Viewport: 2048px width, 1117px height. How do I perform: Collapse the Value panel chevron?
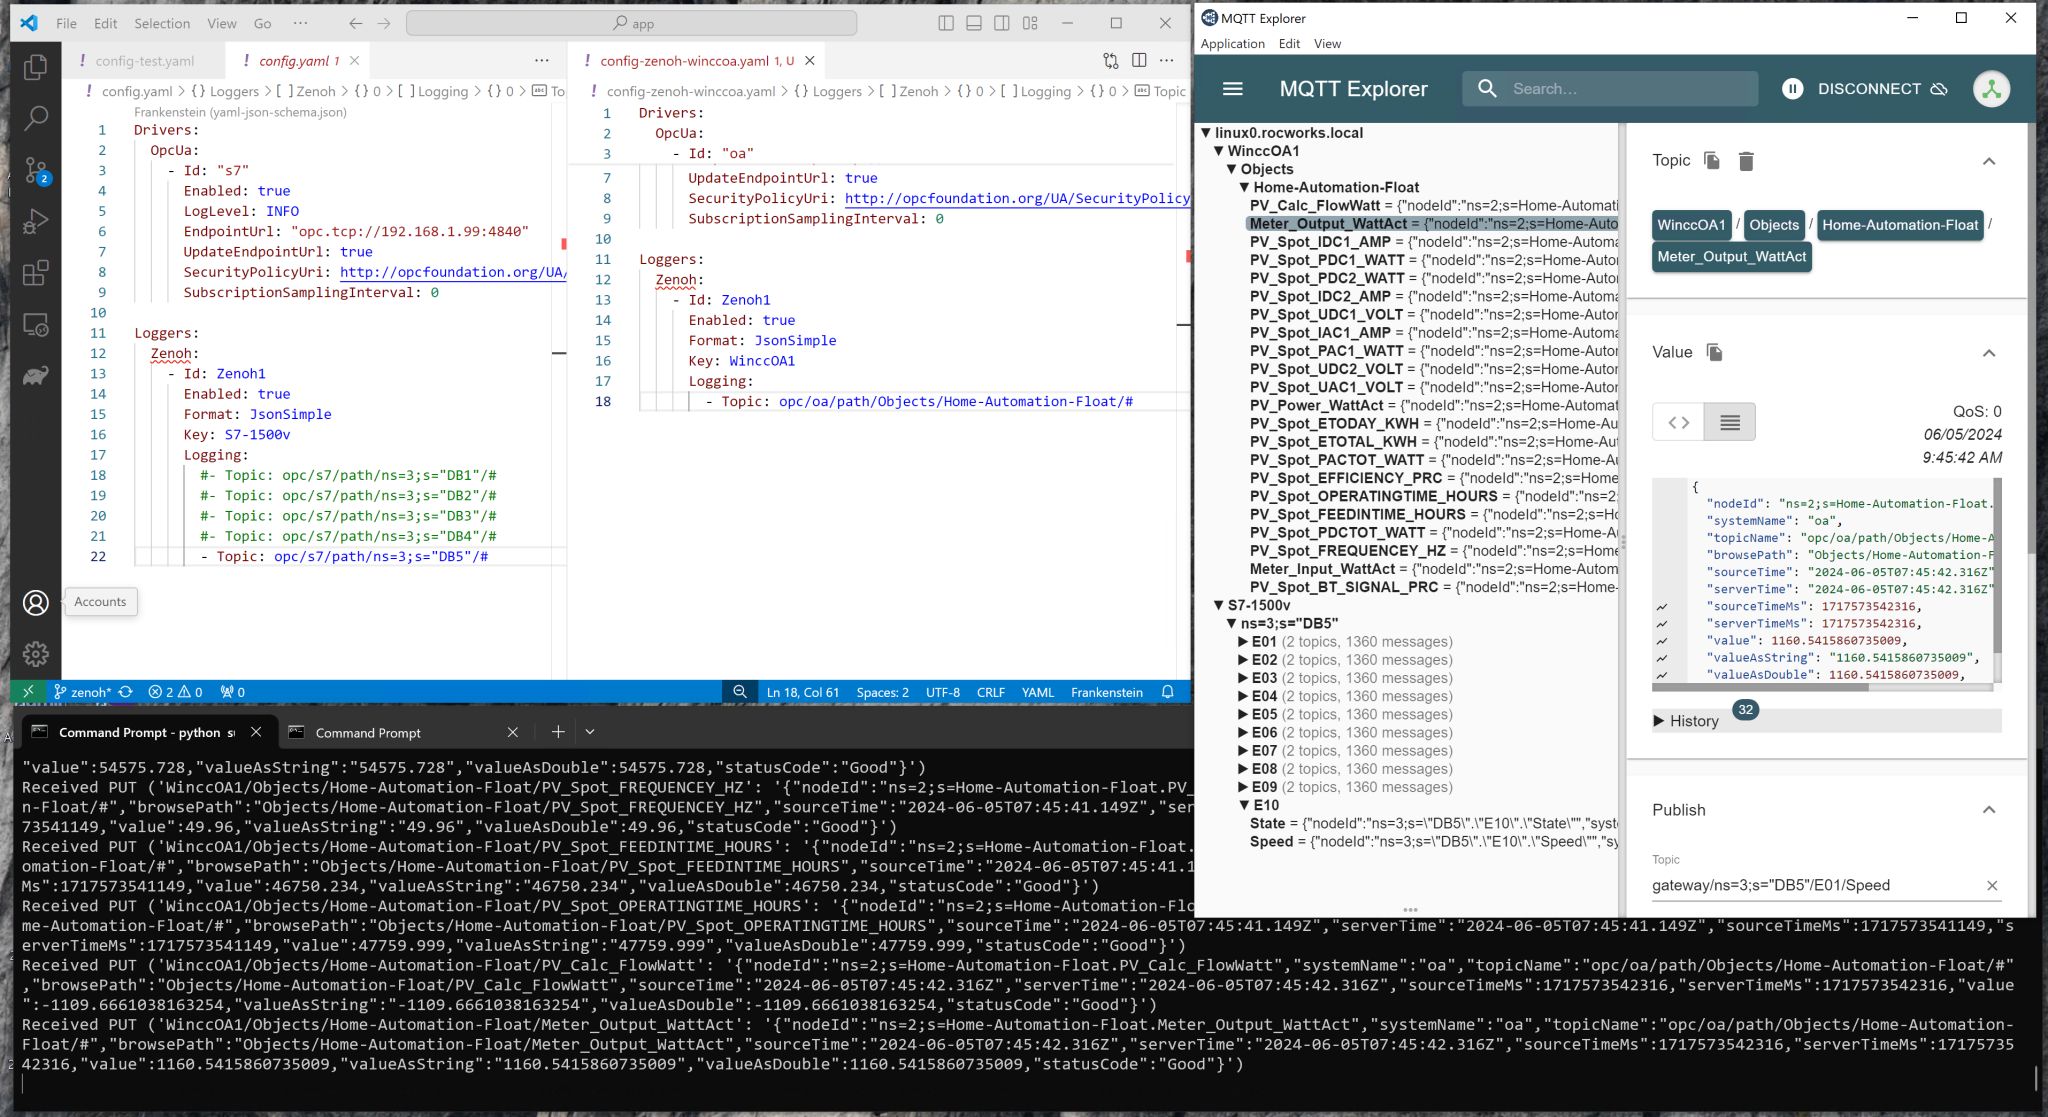(1989, 353)
